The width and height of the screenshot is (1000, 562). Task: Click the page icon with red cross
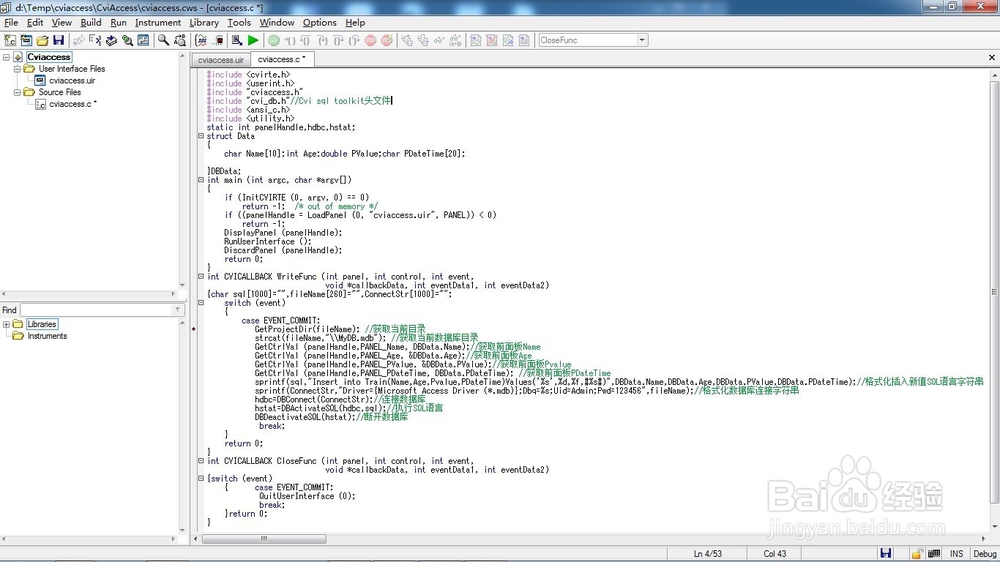(492, 40)
